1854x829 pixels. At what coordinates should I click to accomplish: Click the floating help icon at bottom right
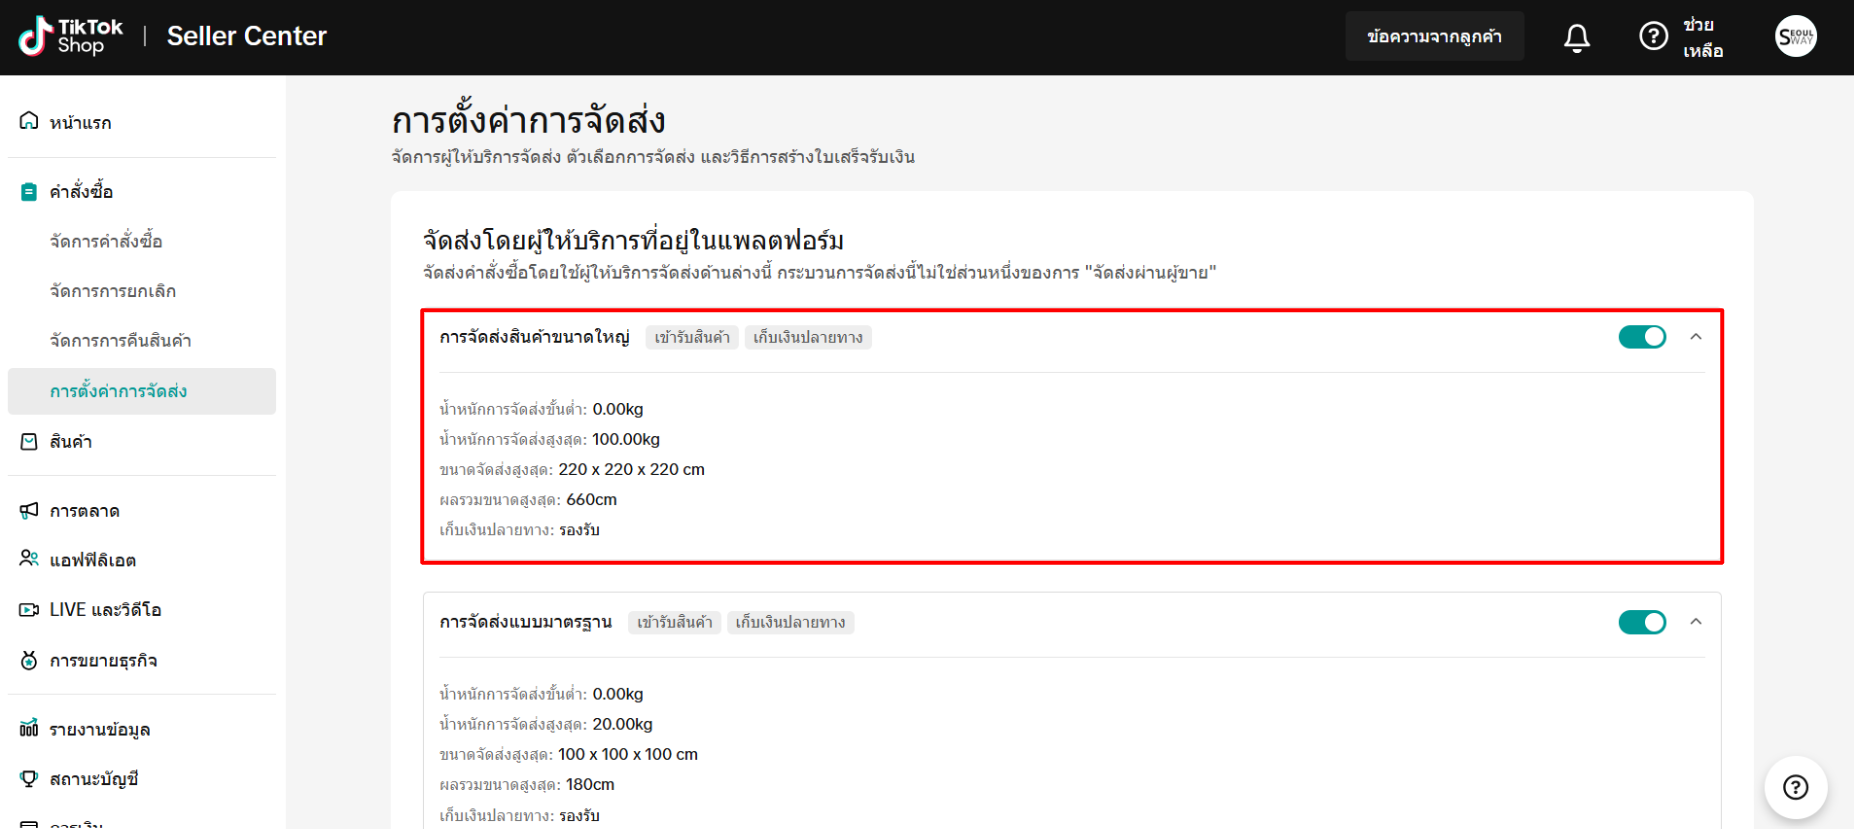[x=1795, y=787]
